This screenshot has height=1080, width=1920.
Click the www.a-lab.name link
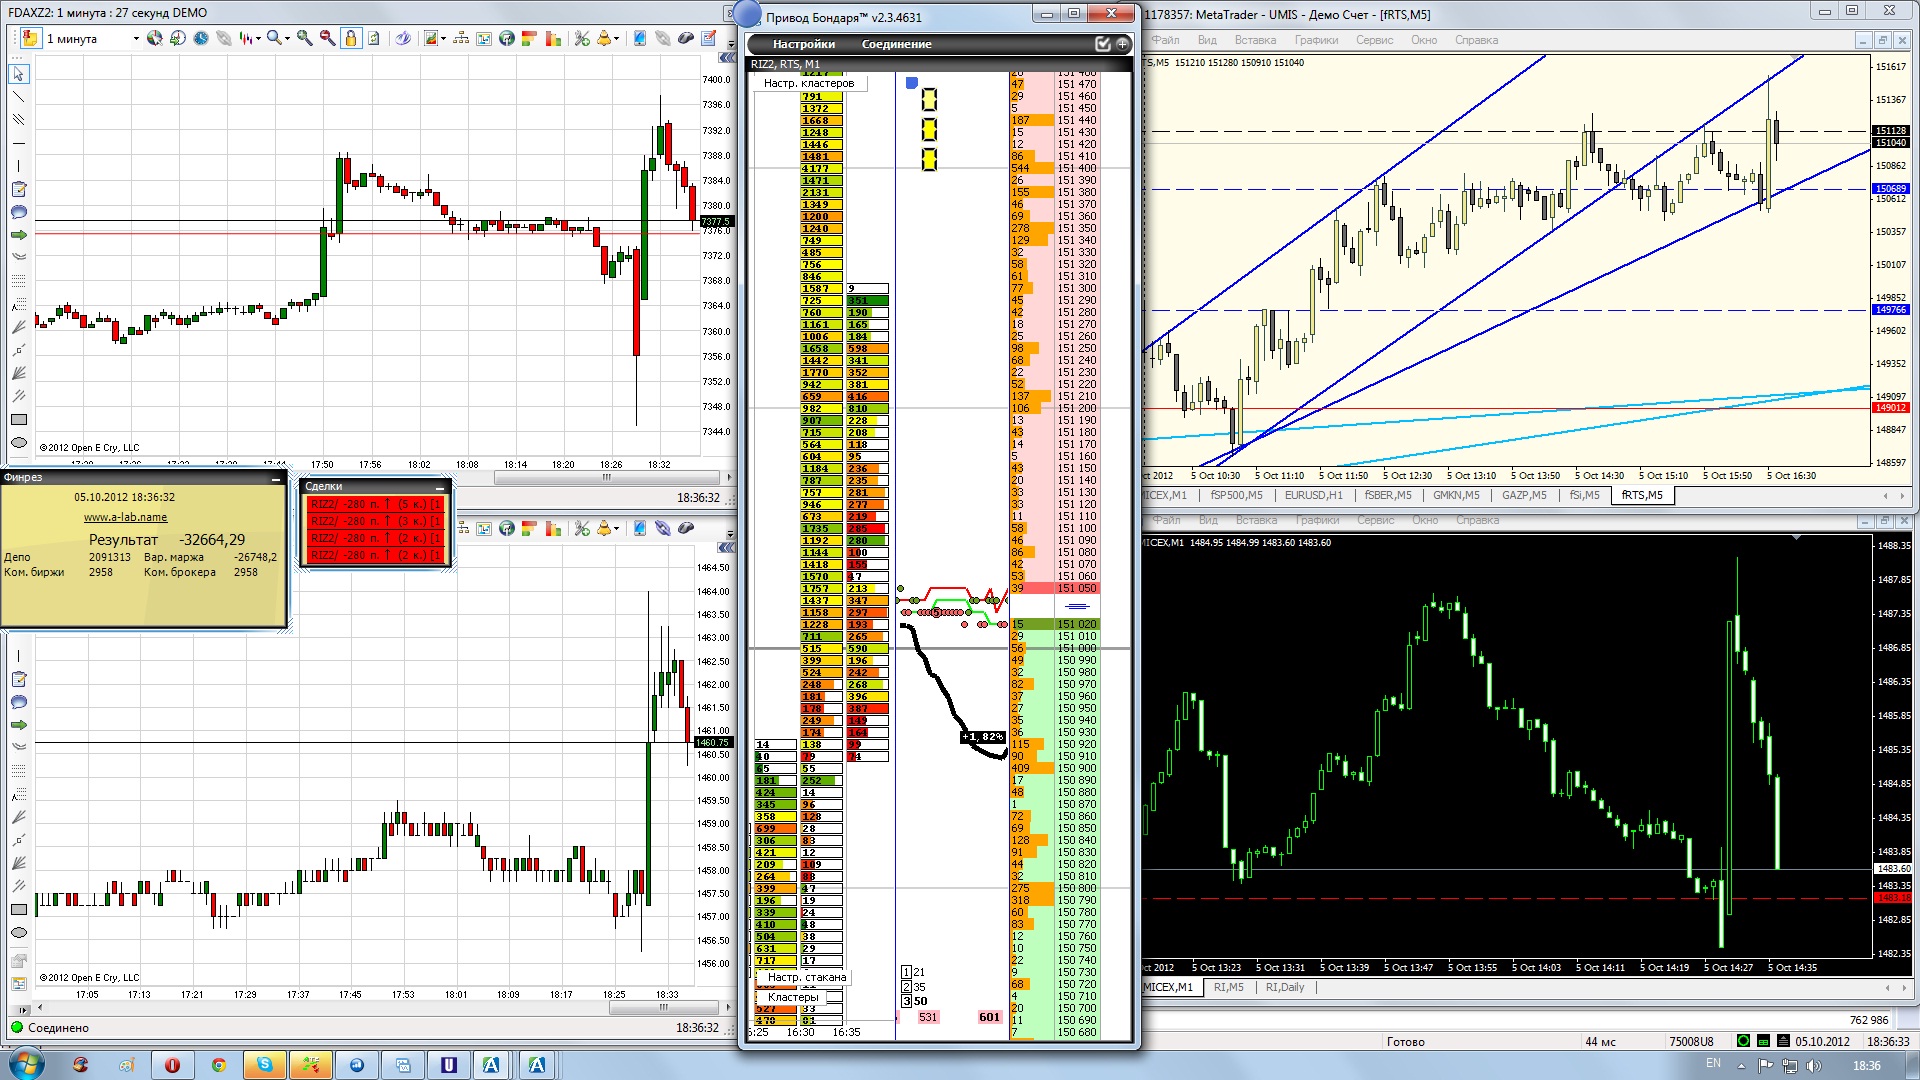[x=125, y=517]
